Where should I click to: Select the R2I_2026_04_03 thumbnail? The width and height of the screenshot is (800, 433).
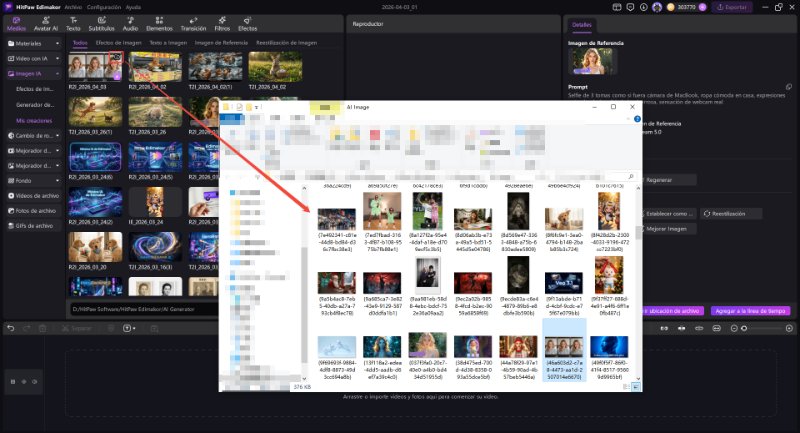(x=96, y=67)
